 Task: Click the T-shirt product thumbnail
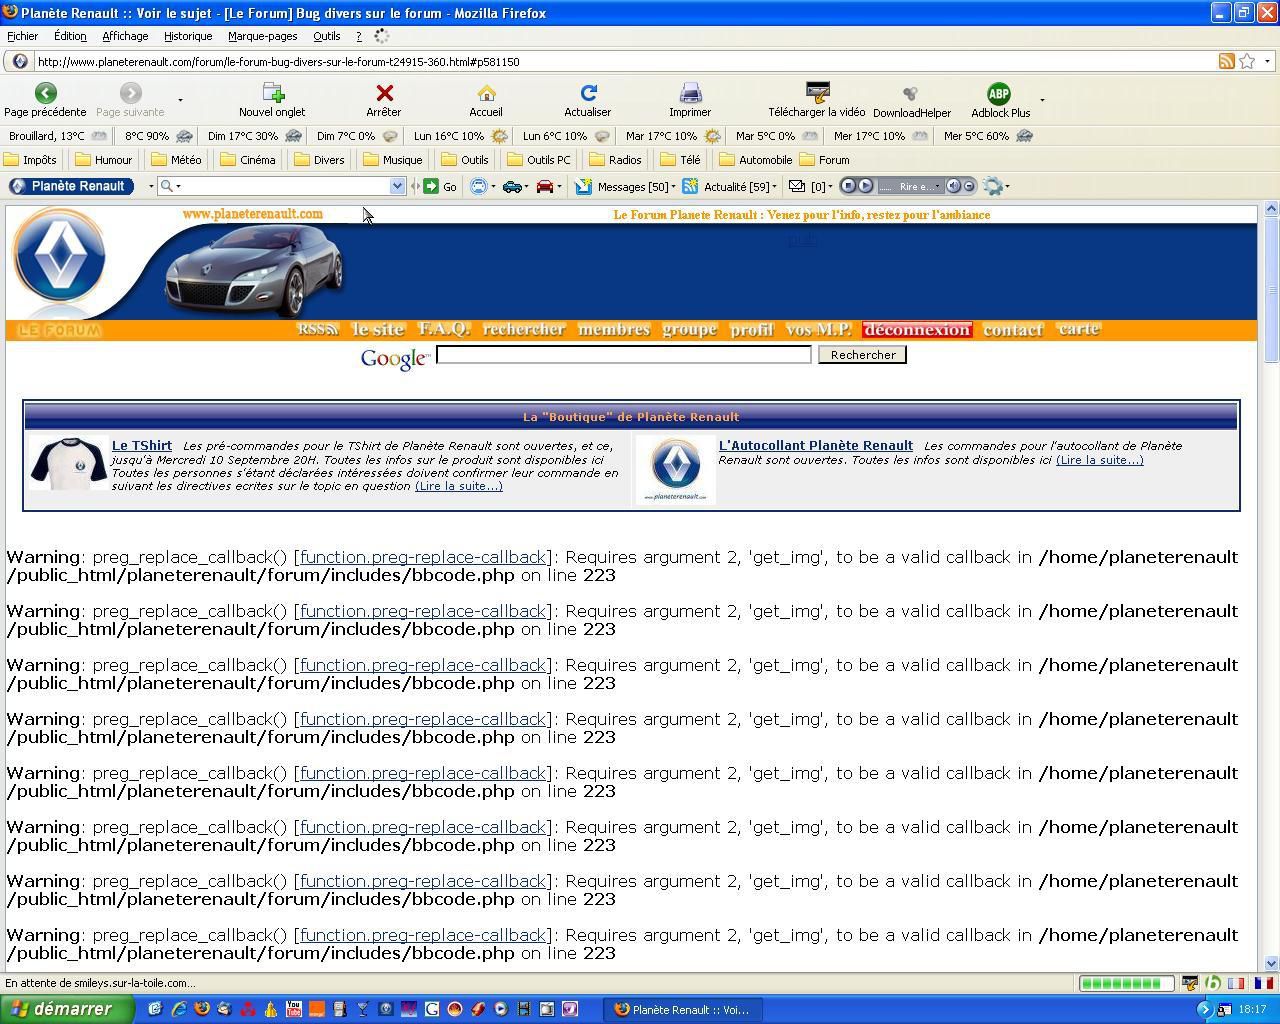[x=68, y=464]
